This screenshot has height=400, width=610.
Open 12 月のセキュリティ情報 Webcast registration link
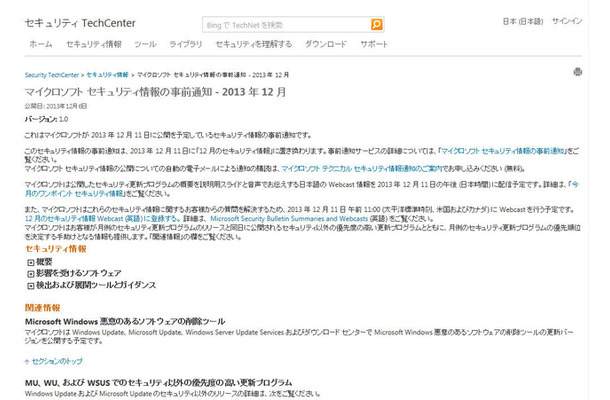tap(102, 219)
